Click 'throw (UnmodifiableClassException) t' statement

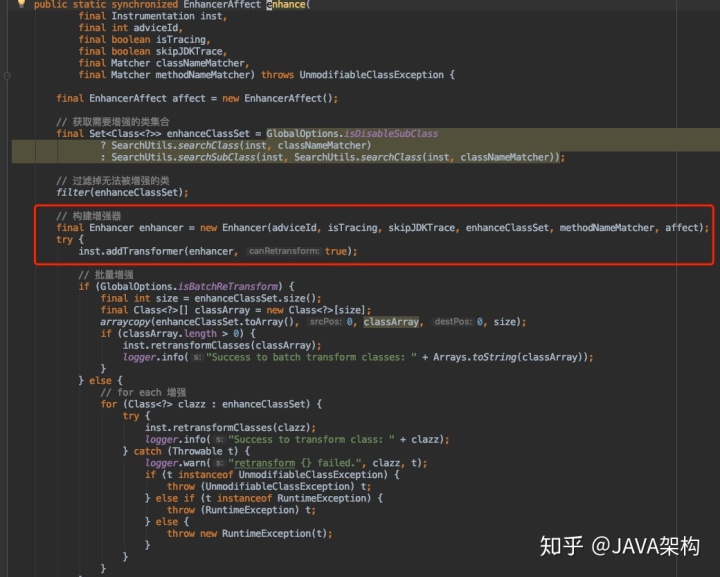tap(267, 487)
